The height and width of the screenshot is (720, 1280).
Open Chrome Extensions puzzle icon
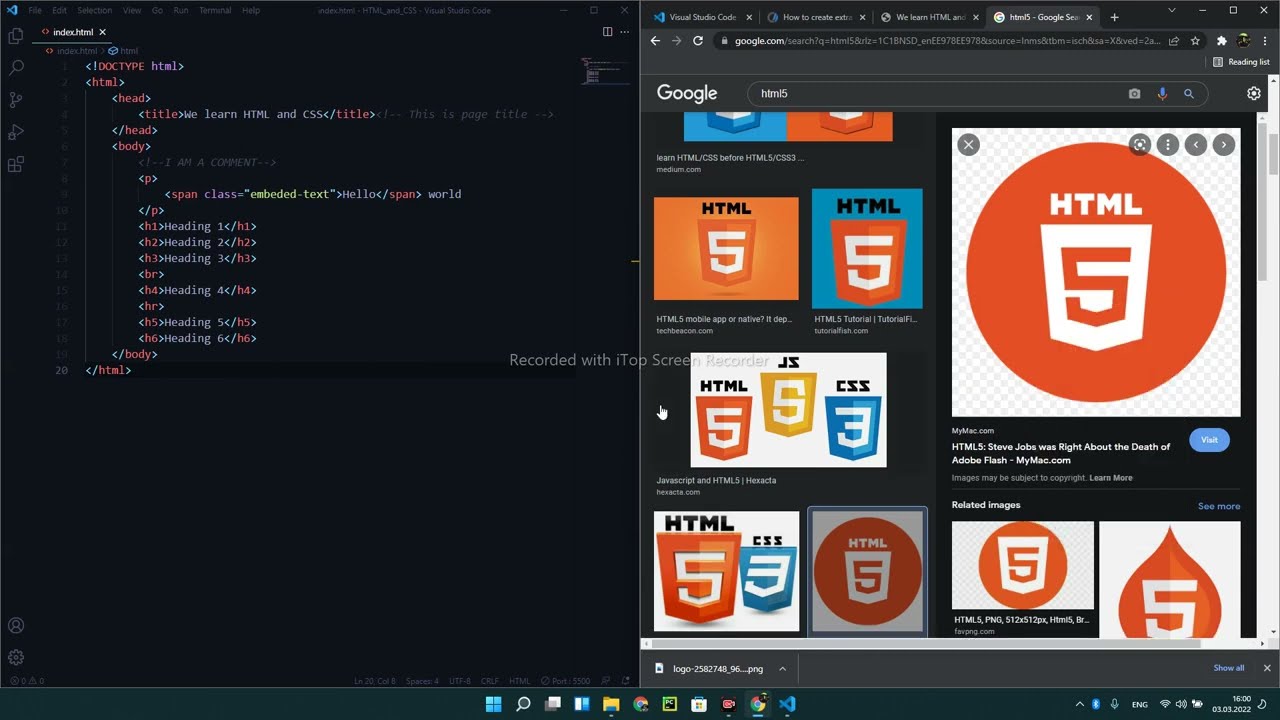point(1221,41)
